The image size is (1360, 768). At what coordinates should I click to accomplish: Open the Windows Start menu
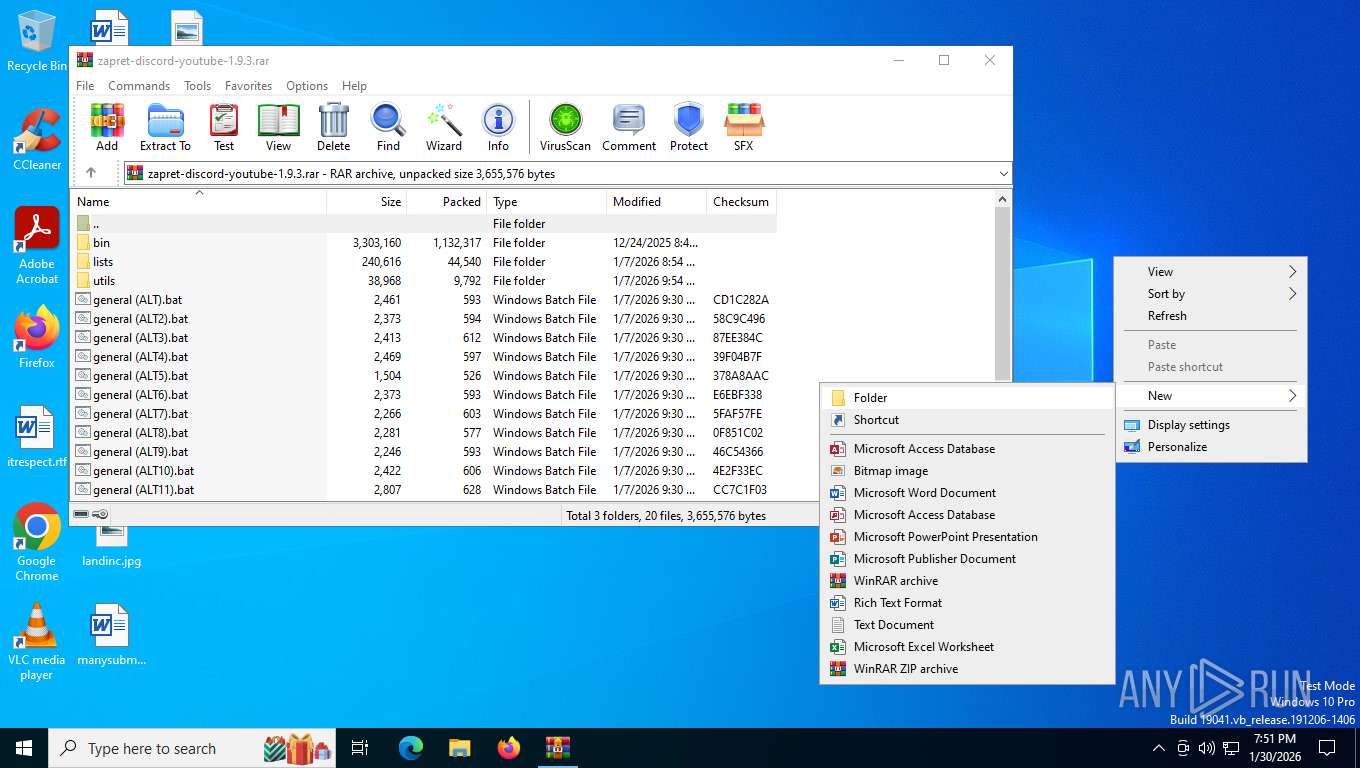pos(24,748)
